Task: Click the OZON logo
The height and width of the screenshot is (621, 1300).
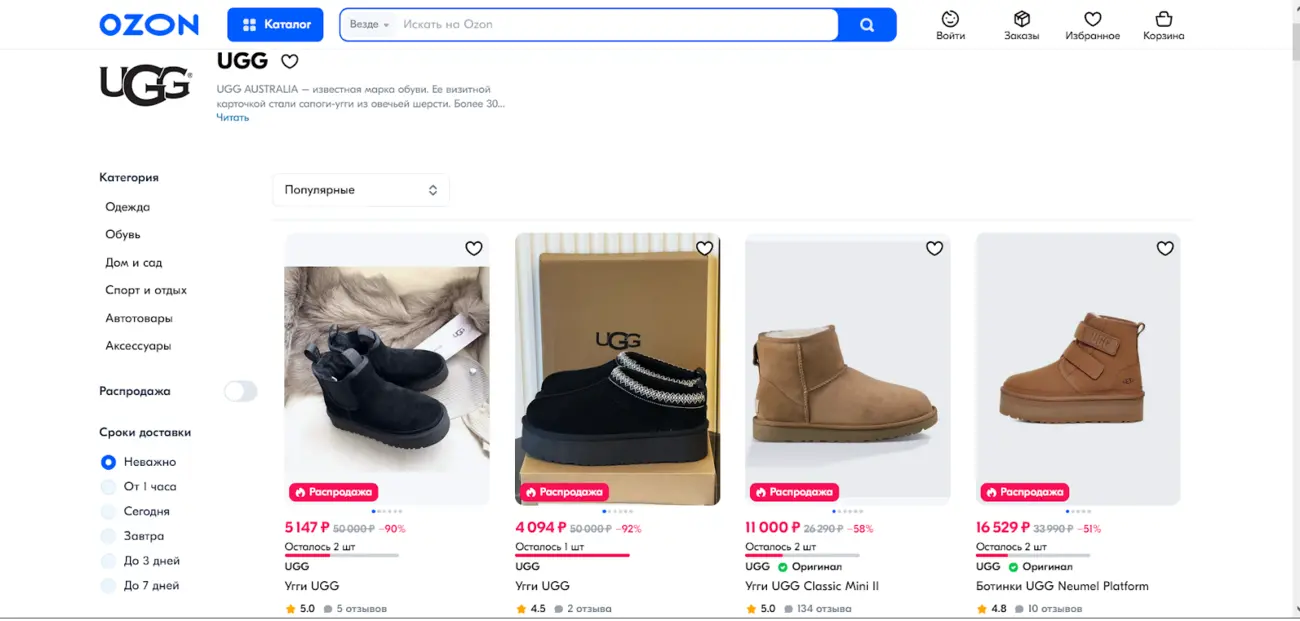Action: (149, 25)
